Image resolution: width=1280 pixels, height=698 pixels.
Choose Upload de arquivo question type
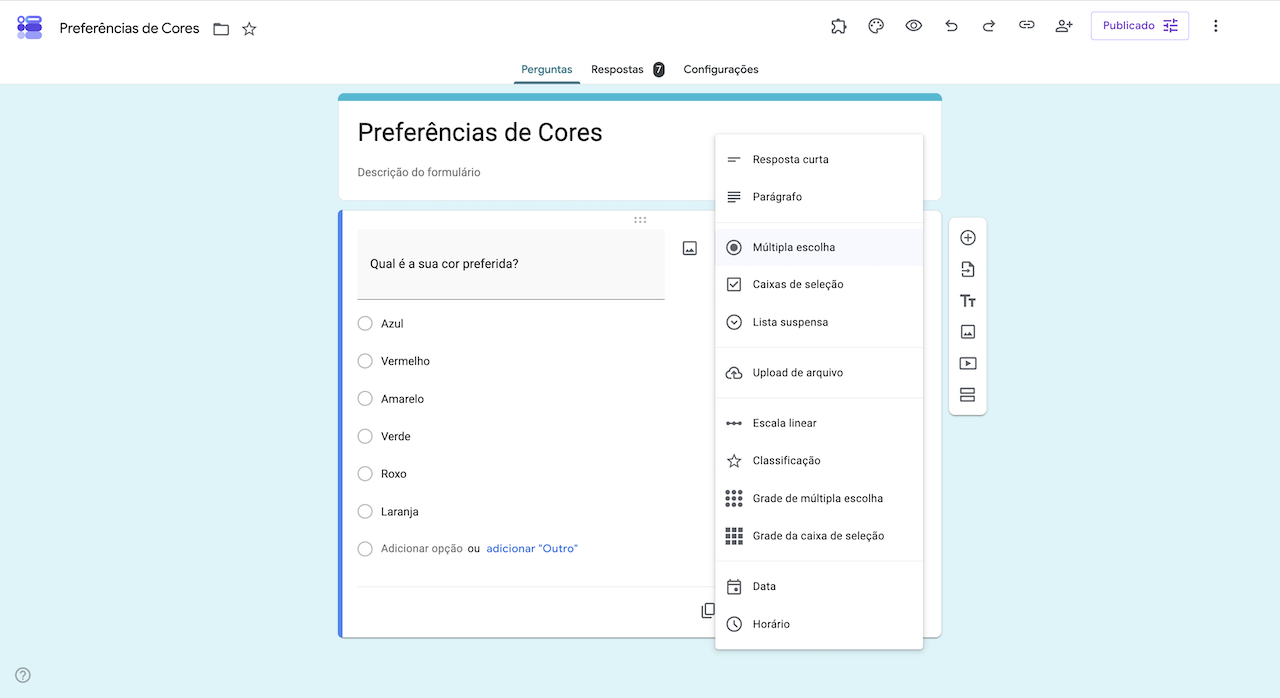point(819,373)
